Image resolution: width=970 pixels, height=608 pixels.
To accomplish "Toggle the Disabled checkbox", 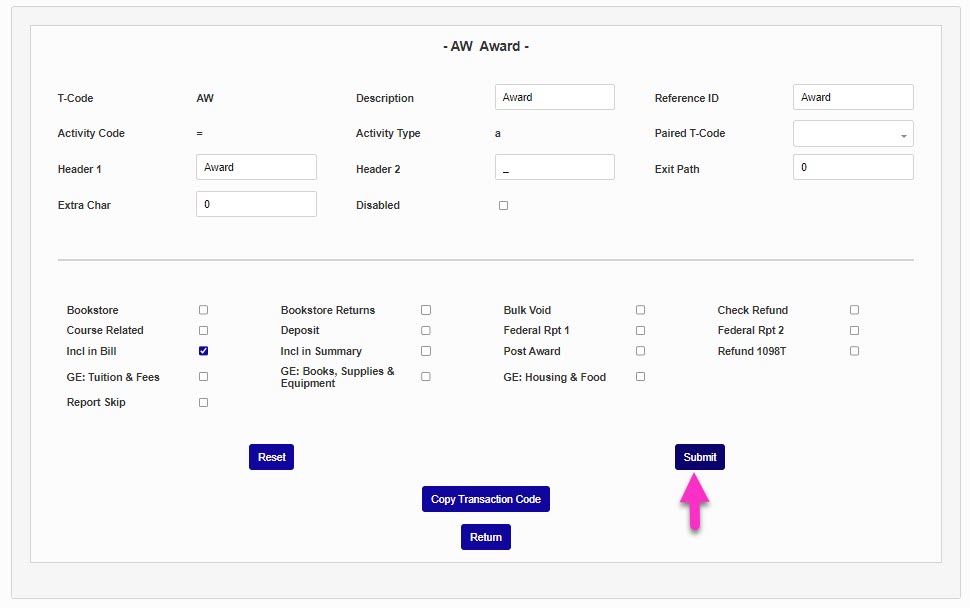I will pos(503,206).
